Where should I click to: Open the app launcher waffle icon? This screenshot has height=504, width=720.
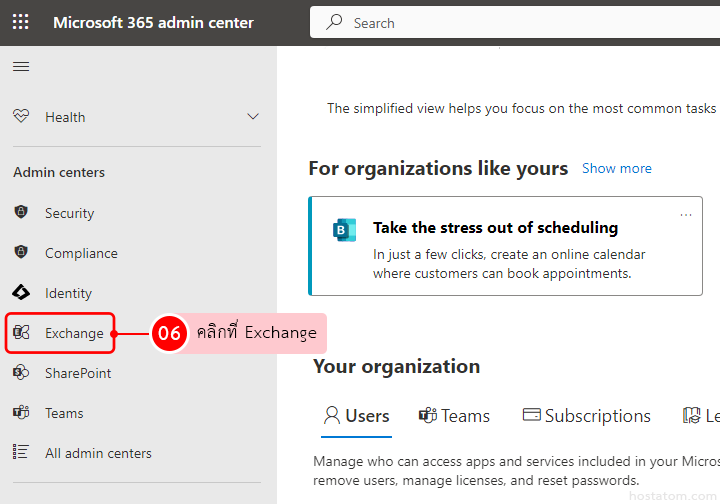point(20,22)
